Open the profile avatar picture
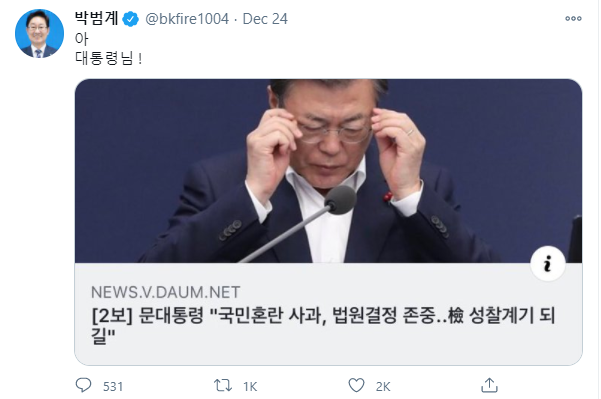 (39, 34)
